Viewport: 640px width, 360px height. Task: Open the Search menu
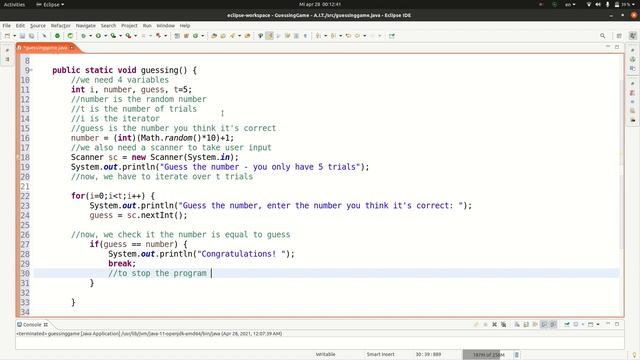click(109, 26)
